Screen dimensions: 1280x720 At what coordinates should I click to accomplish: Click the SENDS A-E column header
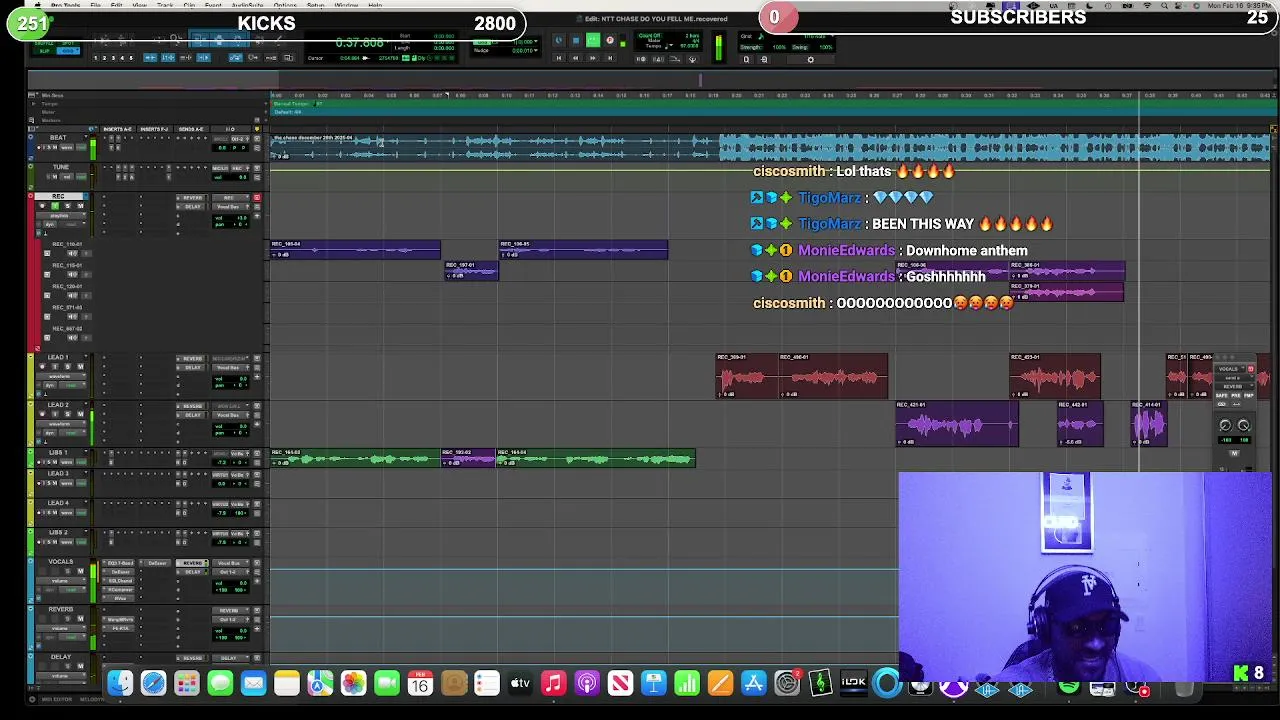[x=190, y=129]
